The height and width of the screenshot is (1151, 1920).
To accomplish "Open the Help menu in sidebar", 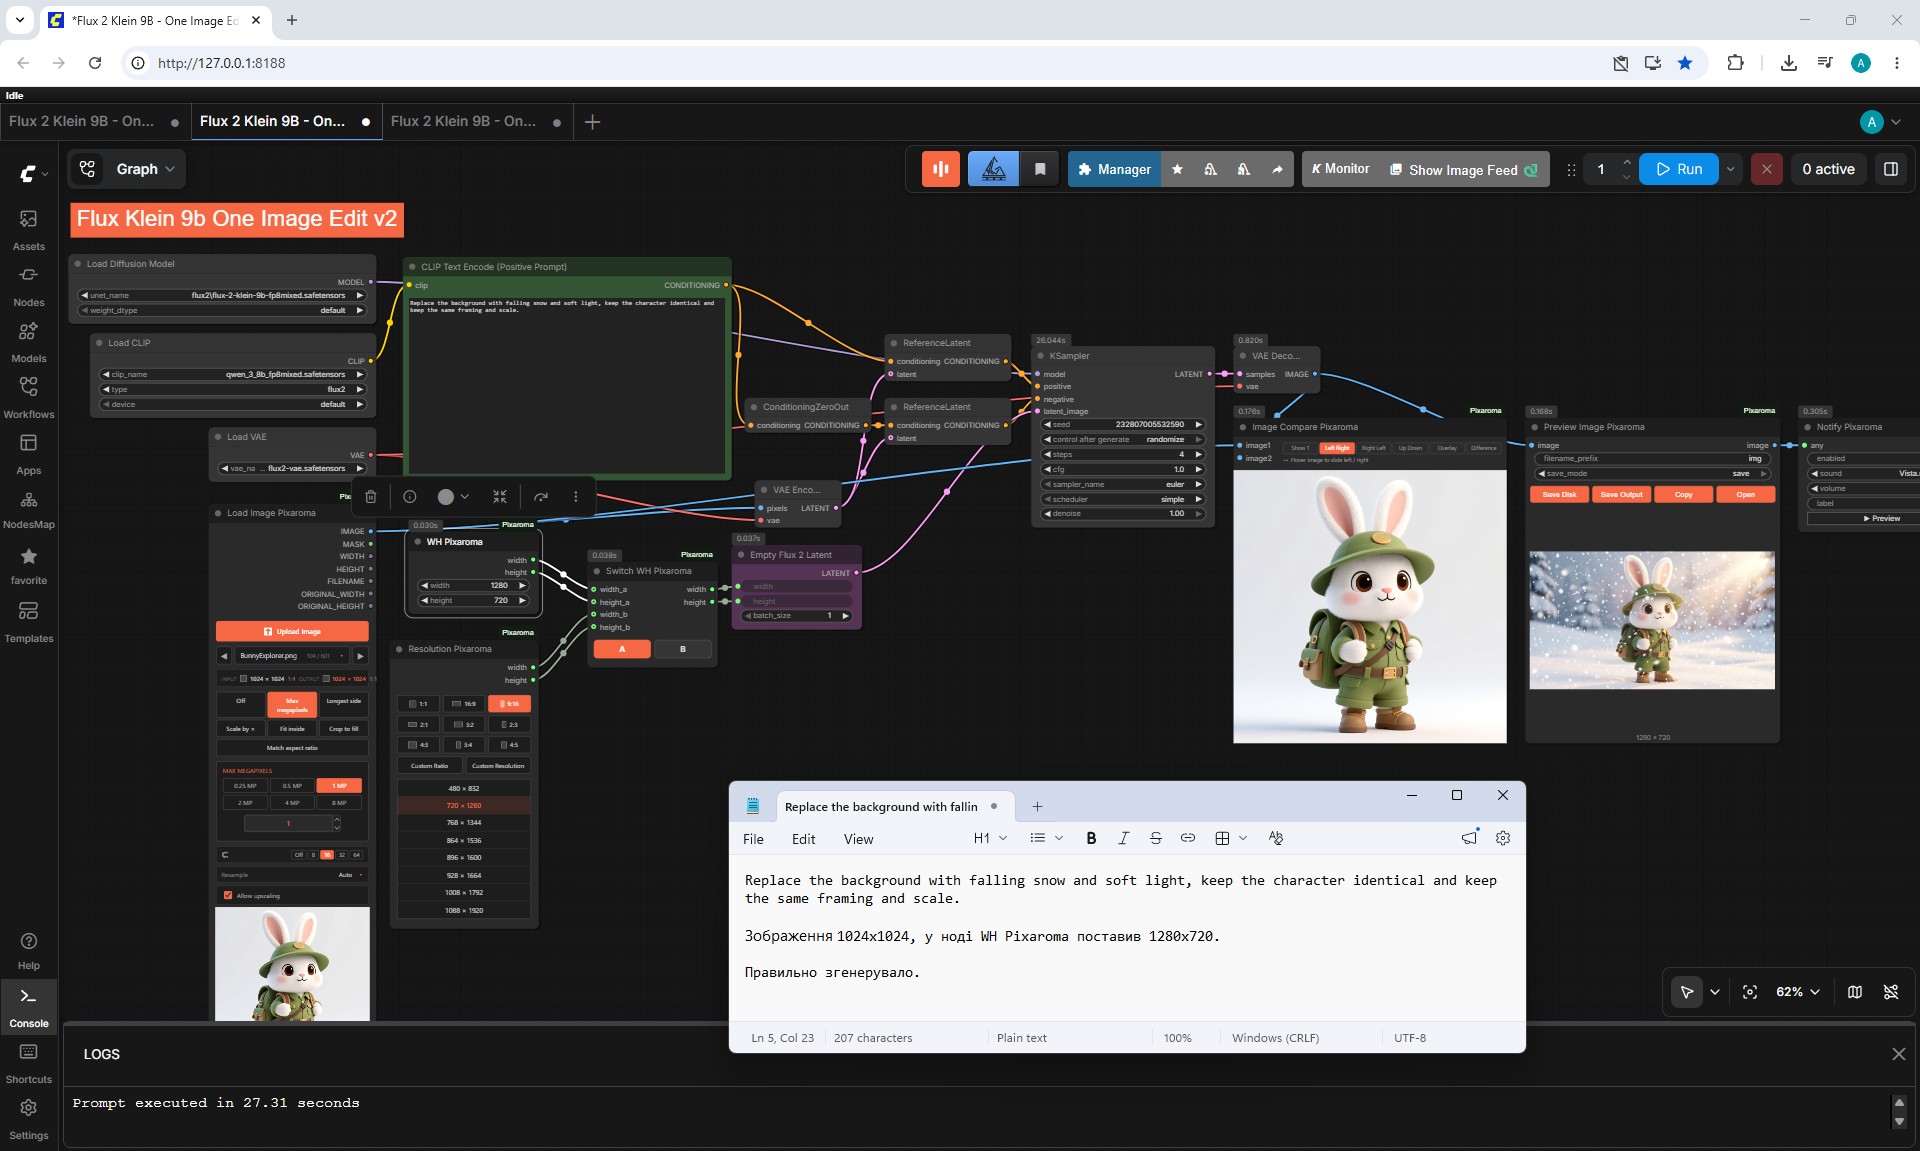I will [29, 951].
